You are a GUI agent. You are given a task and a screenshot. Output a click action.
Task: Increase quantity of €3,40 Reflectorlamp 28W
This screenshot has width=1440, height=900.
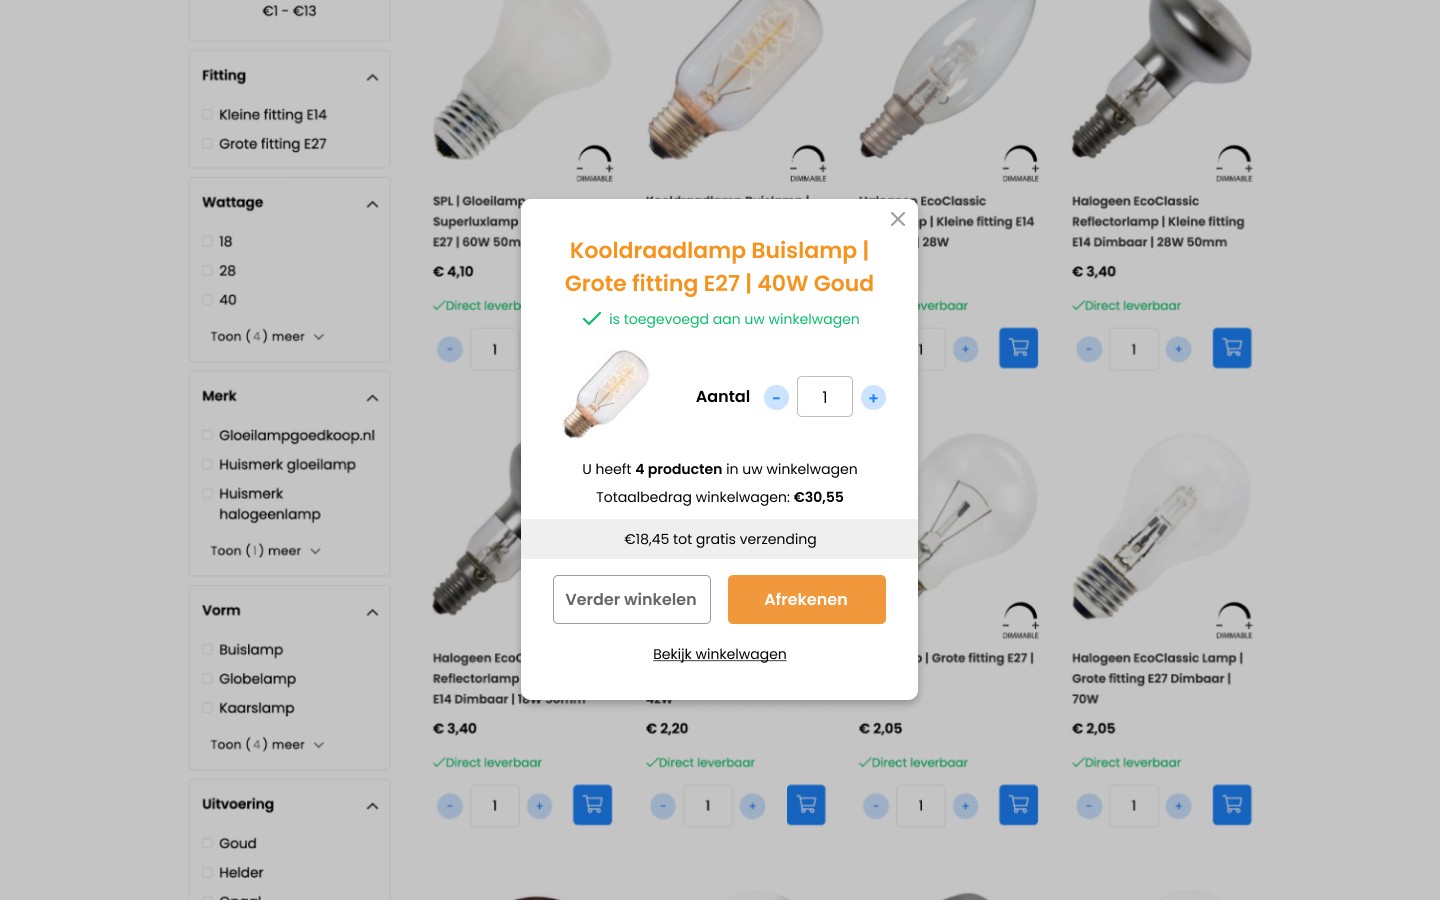(1178, 349)
